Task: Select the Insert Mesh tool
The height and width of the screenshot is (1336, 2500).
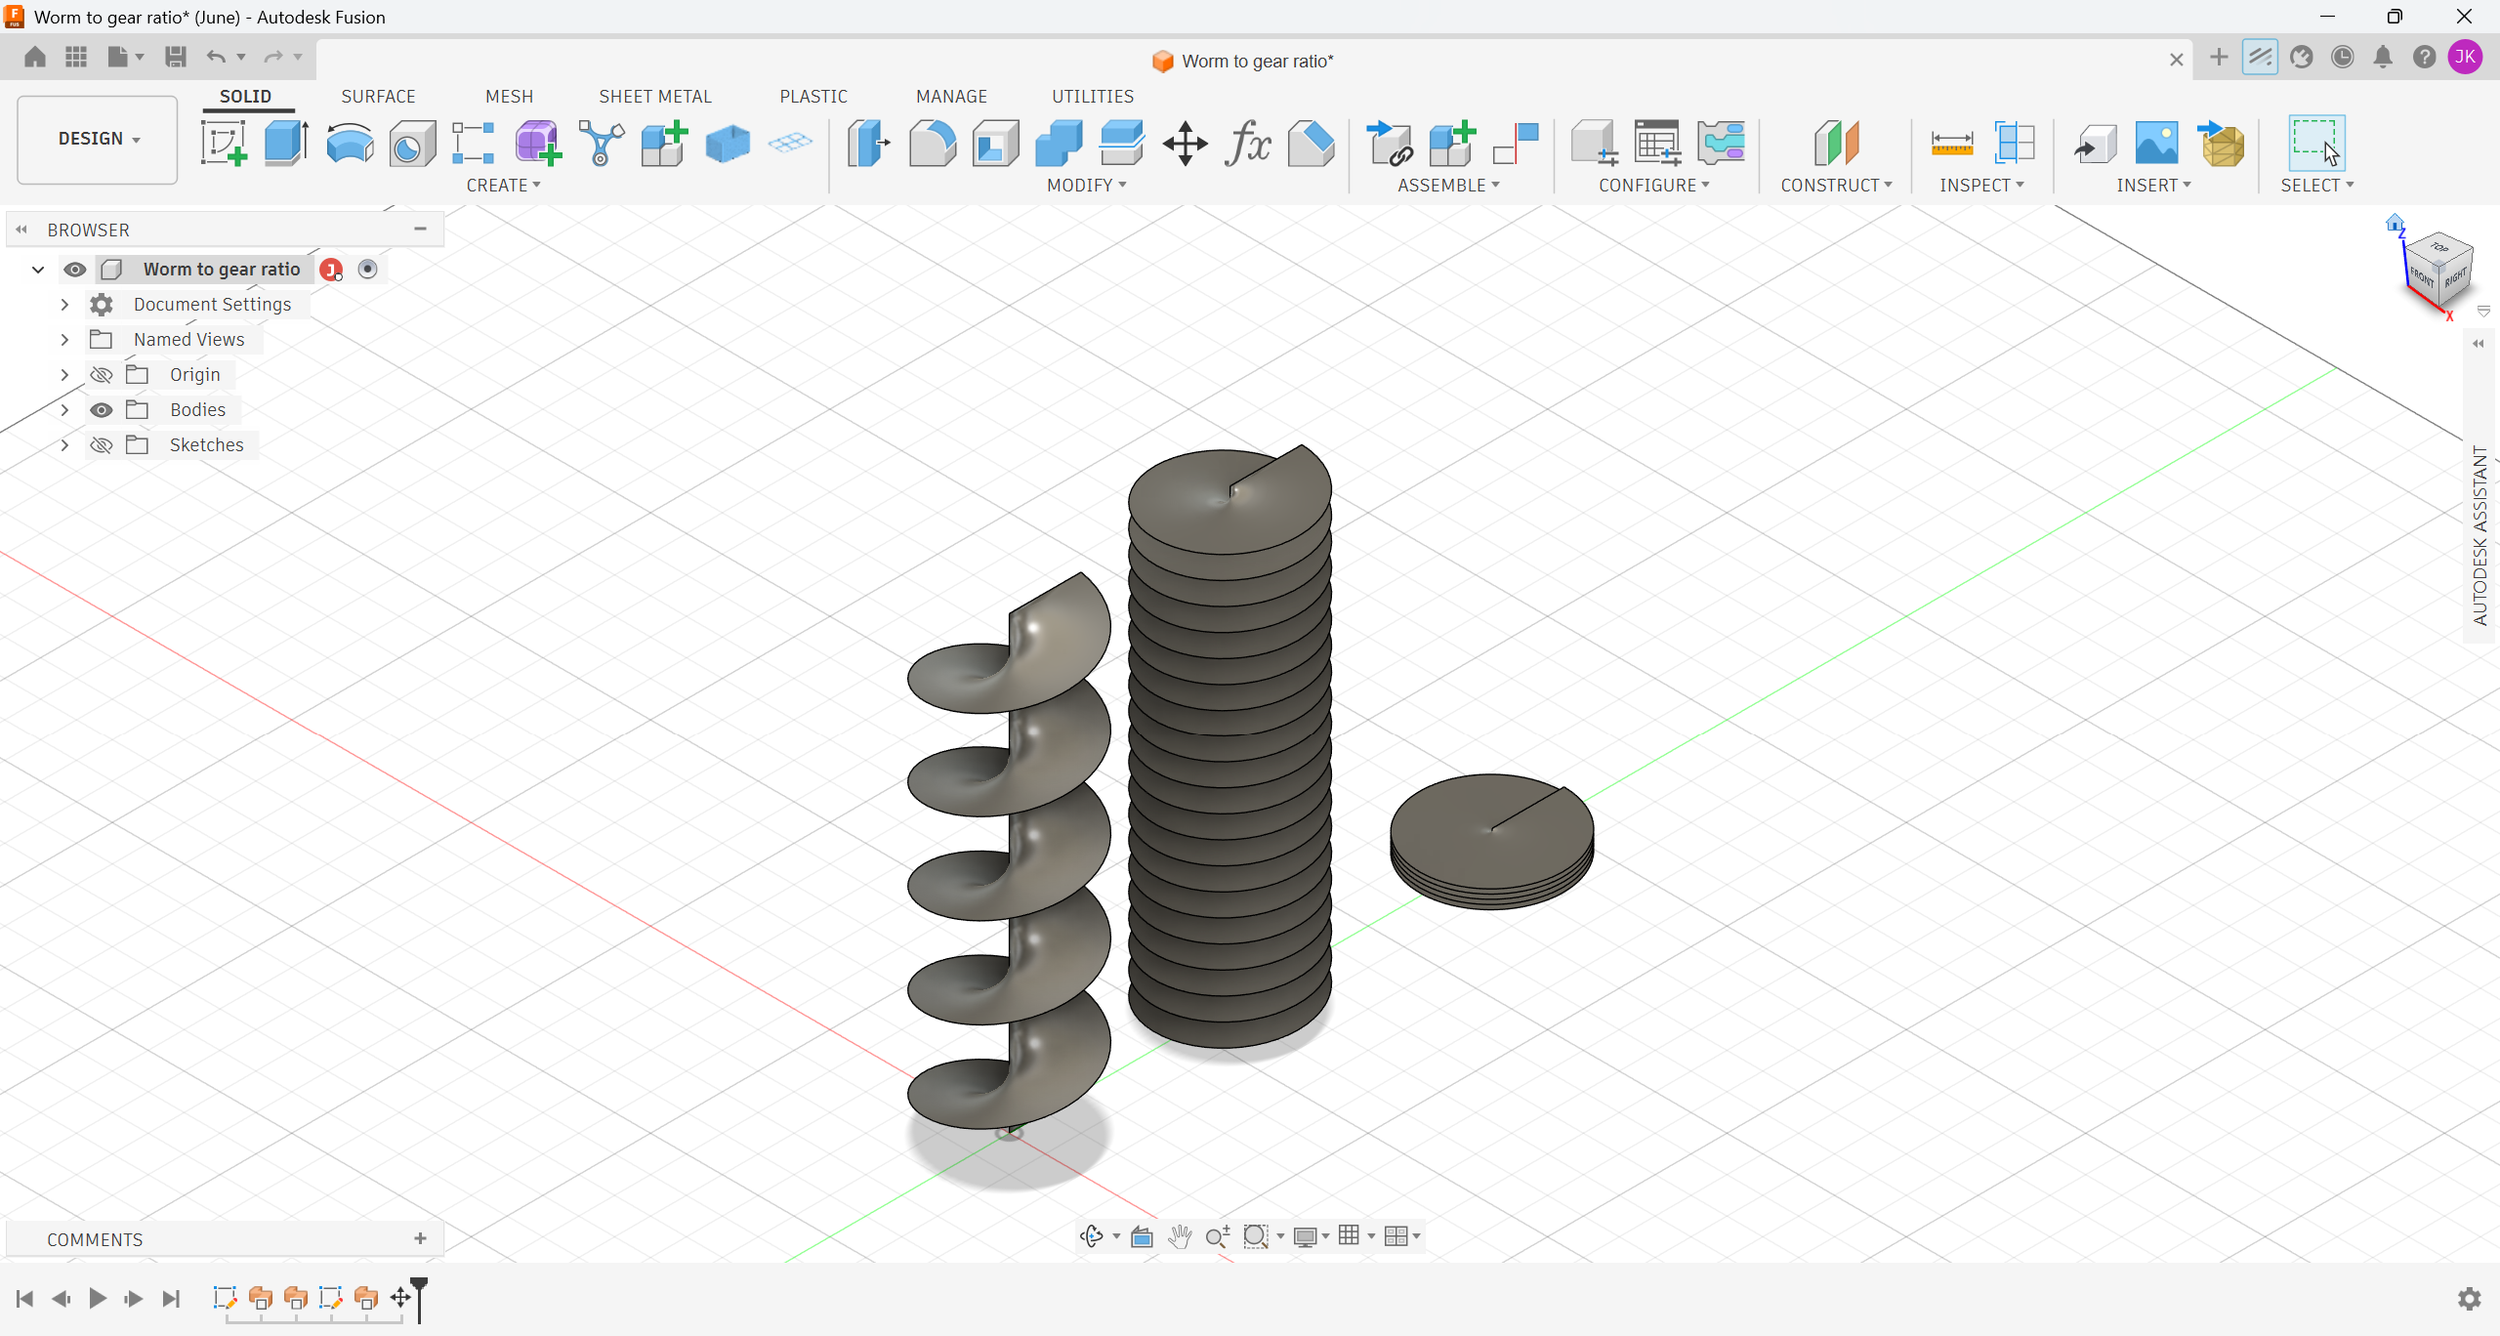Action: coord(2221,143)
